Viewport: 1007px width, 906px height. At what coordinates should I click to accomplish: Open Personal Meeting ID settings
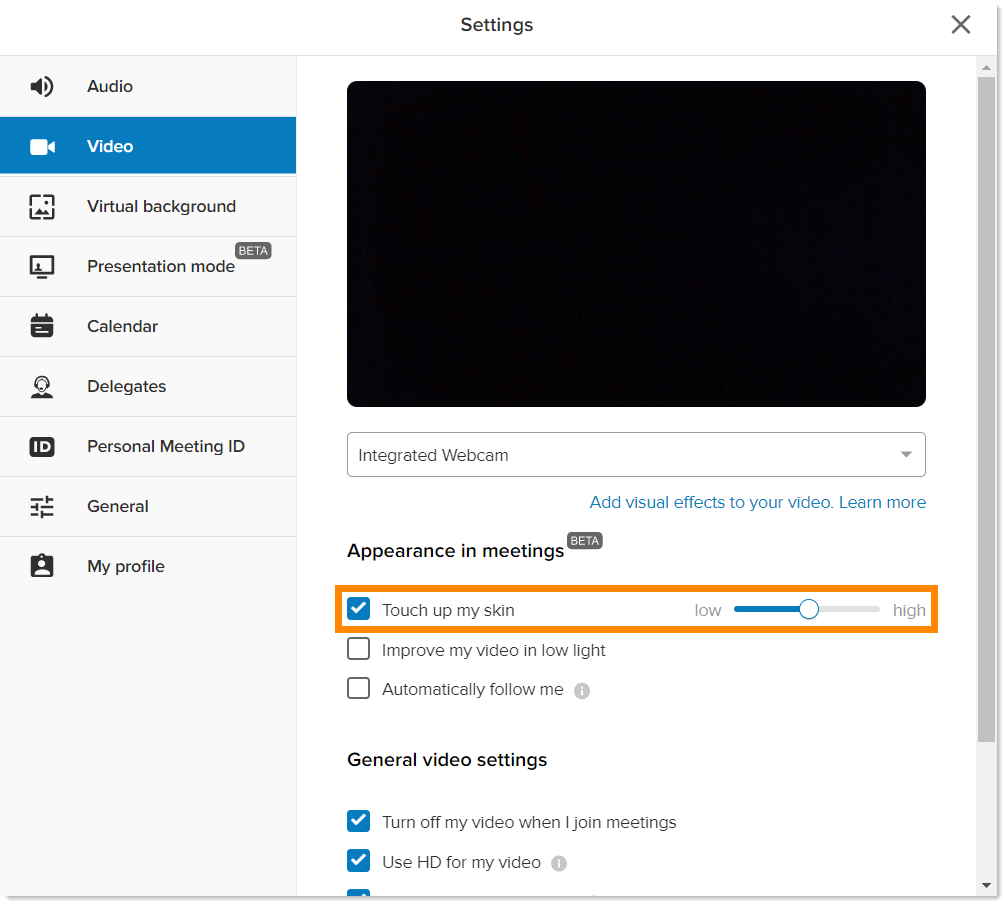pyautogui.click(x=148, y=446)
